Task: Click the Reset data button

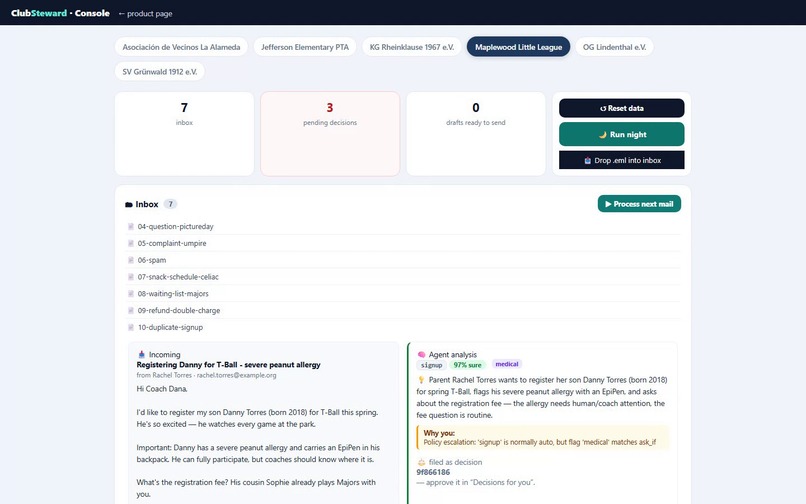Action: click(x=621, y=108)
